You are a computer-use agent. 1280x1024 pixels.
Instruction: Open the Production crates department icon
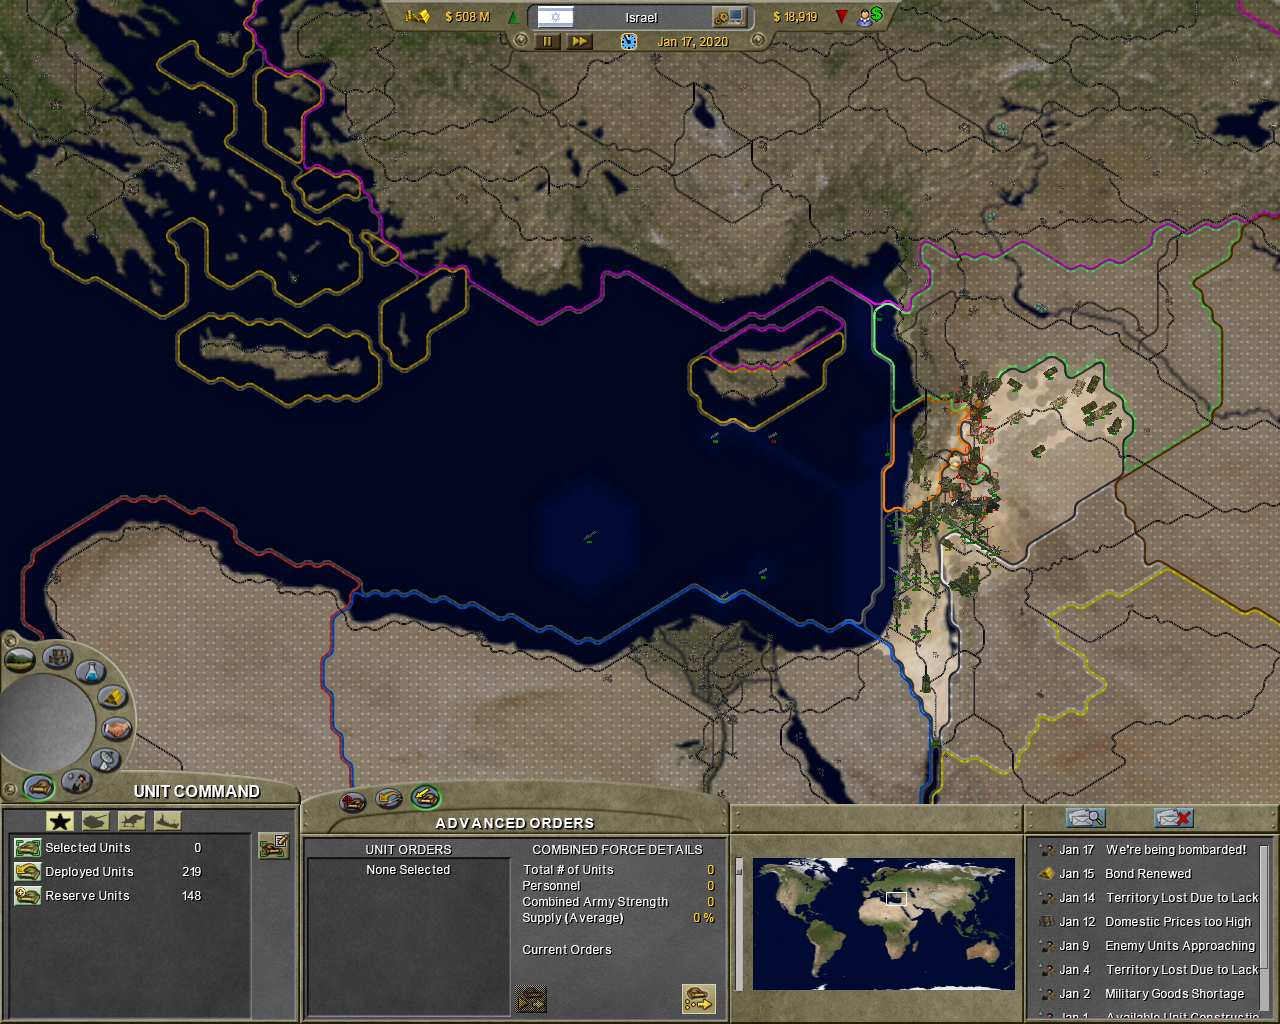pyautogui.click(x=57, y=658)
